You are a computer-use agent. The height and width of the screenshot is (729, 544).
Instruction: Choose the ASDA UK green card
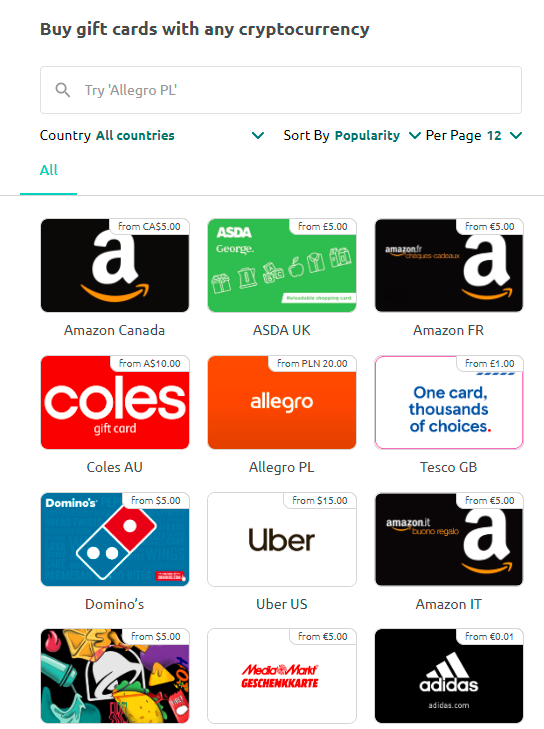(x=282, y=265)
